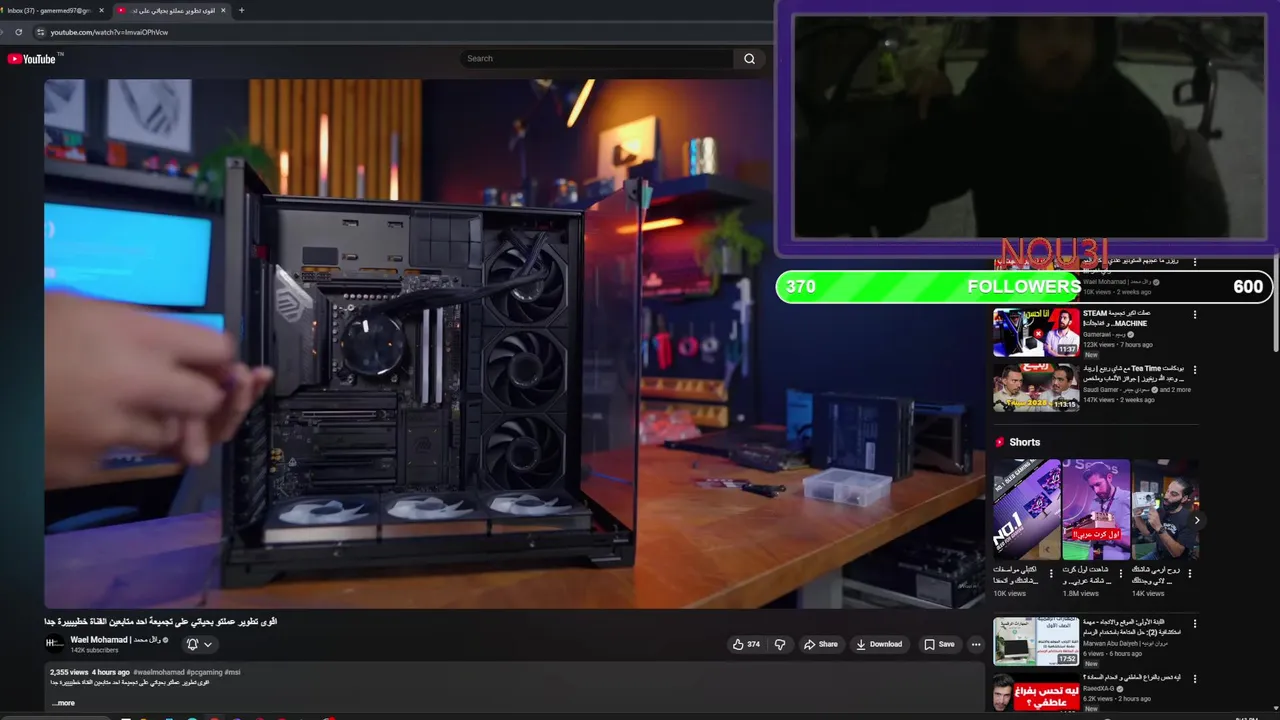Viewport: 1280px width, 720px height.
Task: Open the short with 14K views
Action: [x=1165, y=509]
